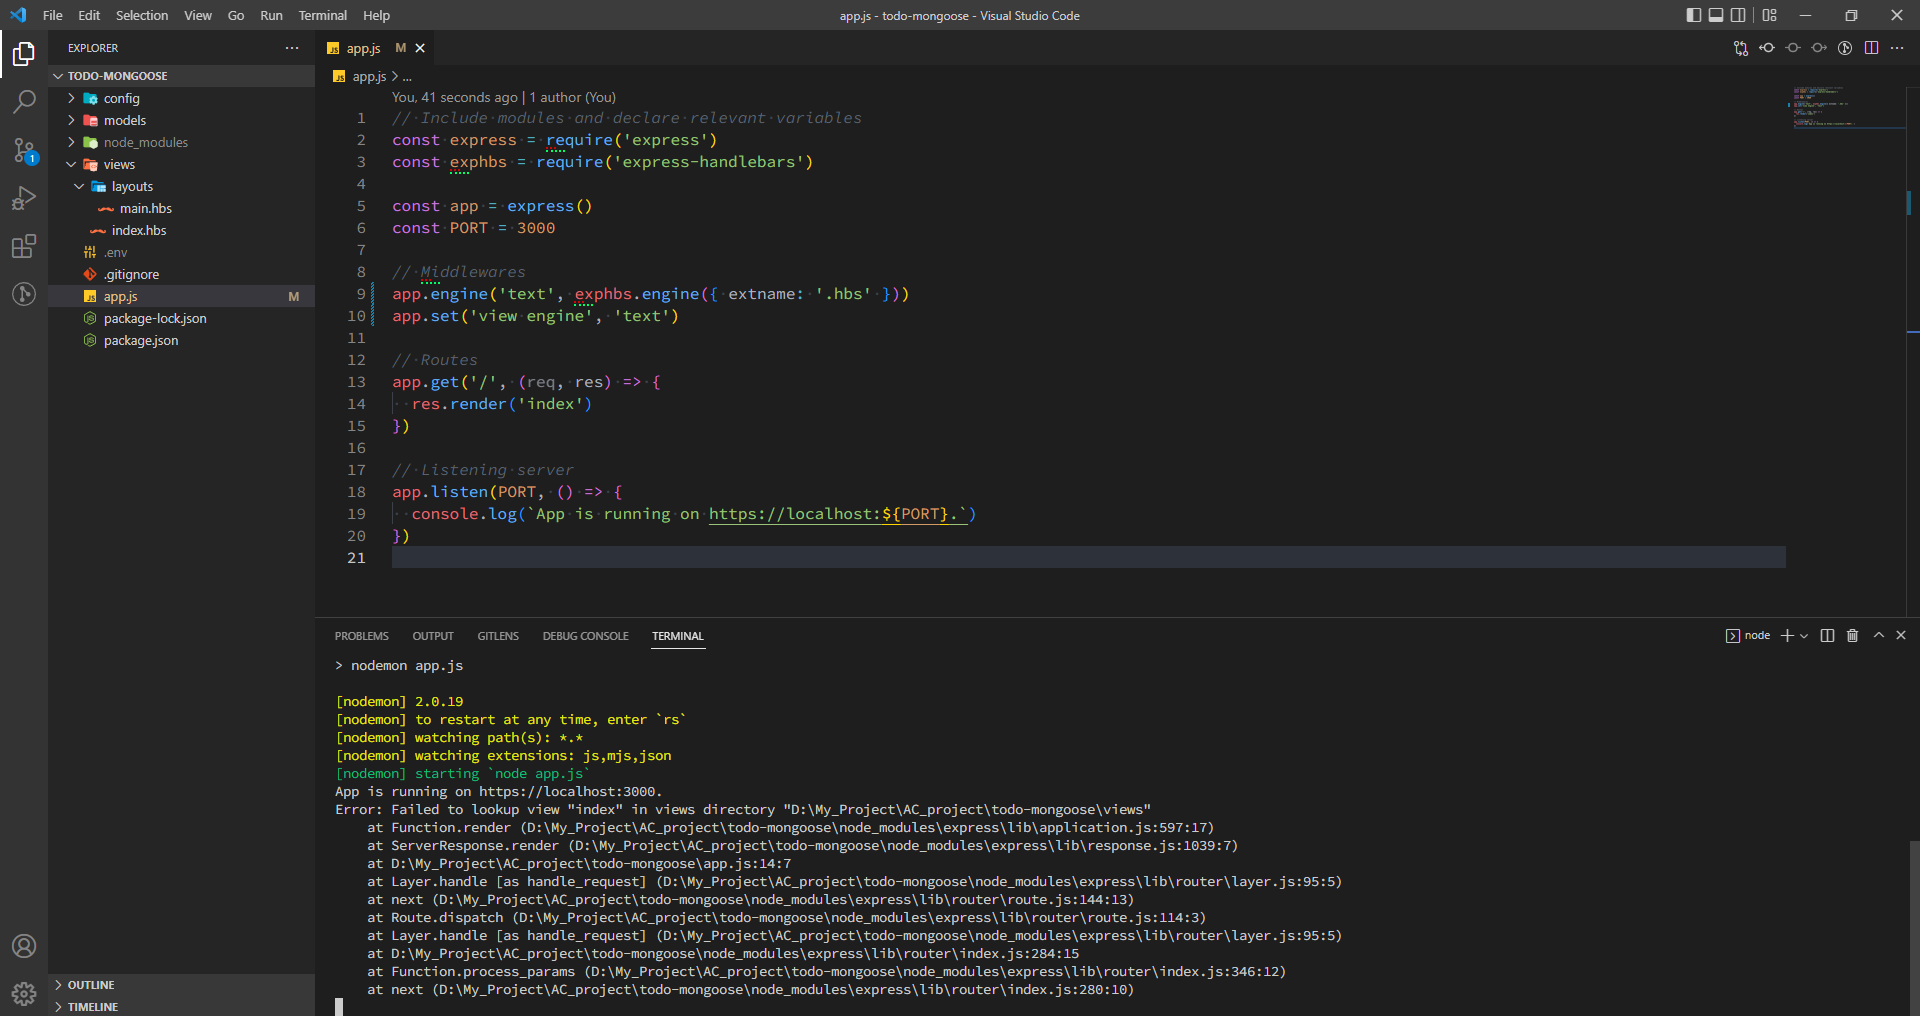Screen dimensions: 1920x1016
Task: Select the node terminal instance
Action: point(1748,635)
